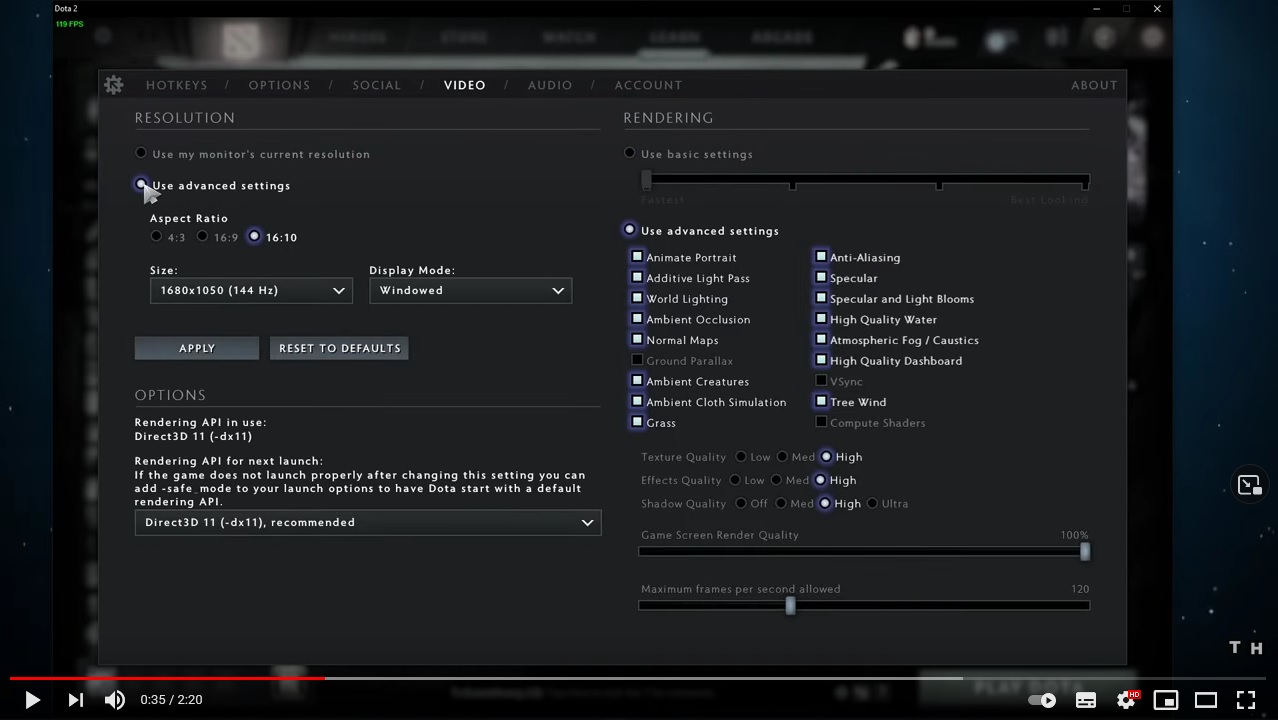Adjust Game Screen Render Quality slider
Viewport: 1278px width, 720px height.
[x=865, y=551]
